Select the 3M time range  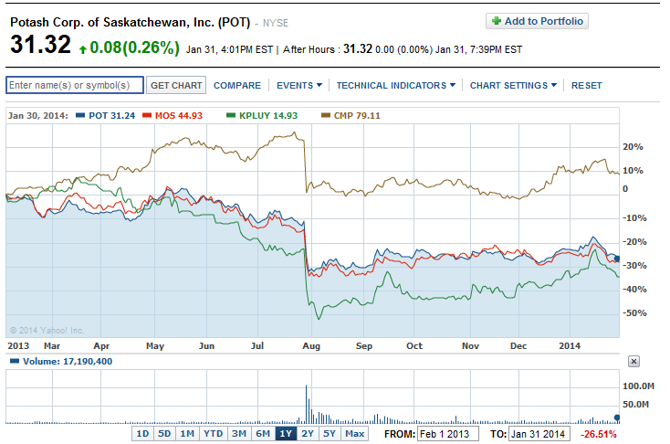pos(239,434)
